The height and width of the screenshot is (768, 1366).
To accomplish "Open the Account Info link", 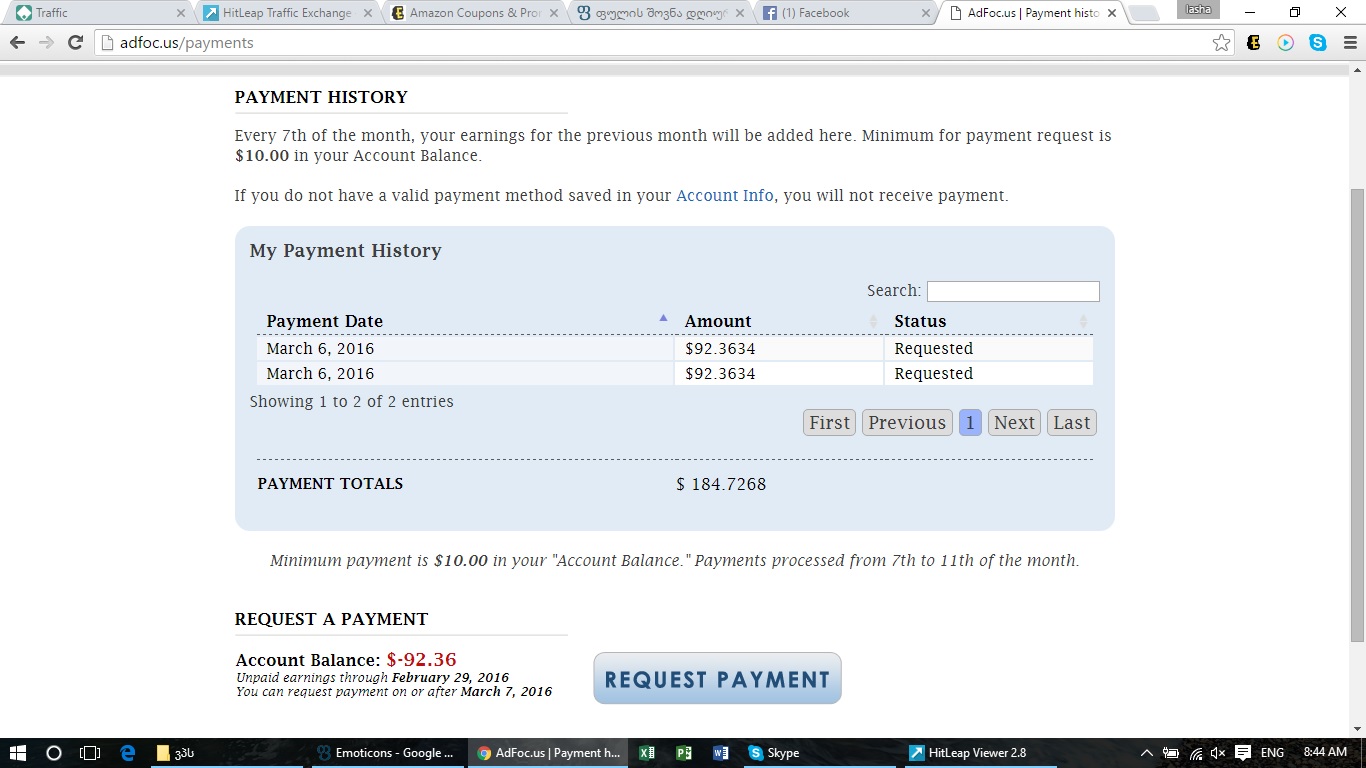I will 725,195.
